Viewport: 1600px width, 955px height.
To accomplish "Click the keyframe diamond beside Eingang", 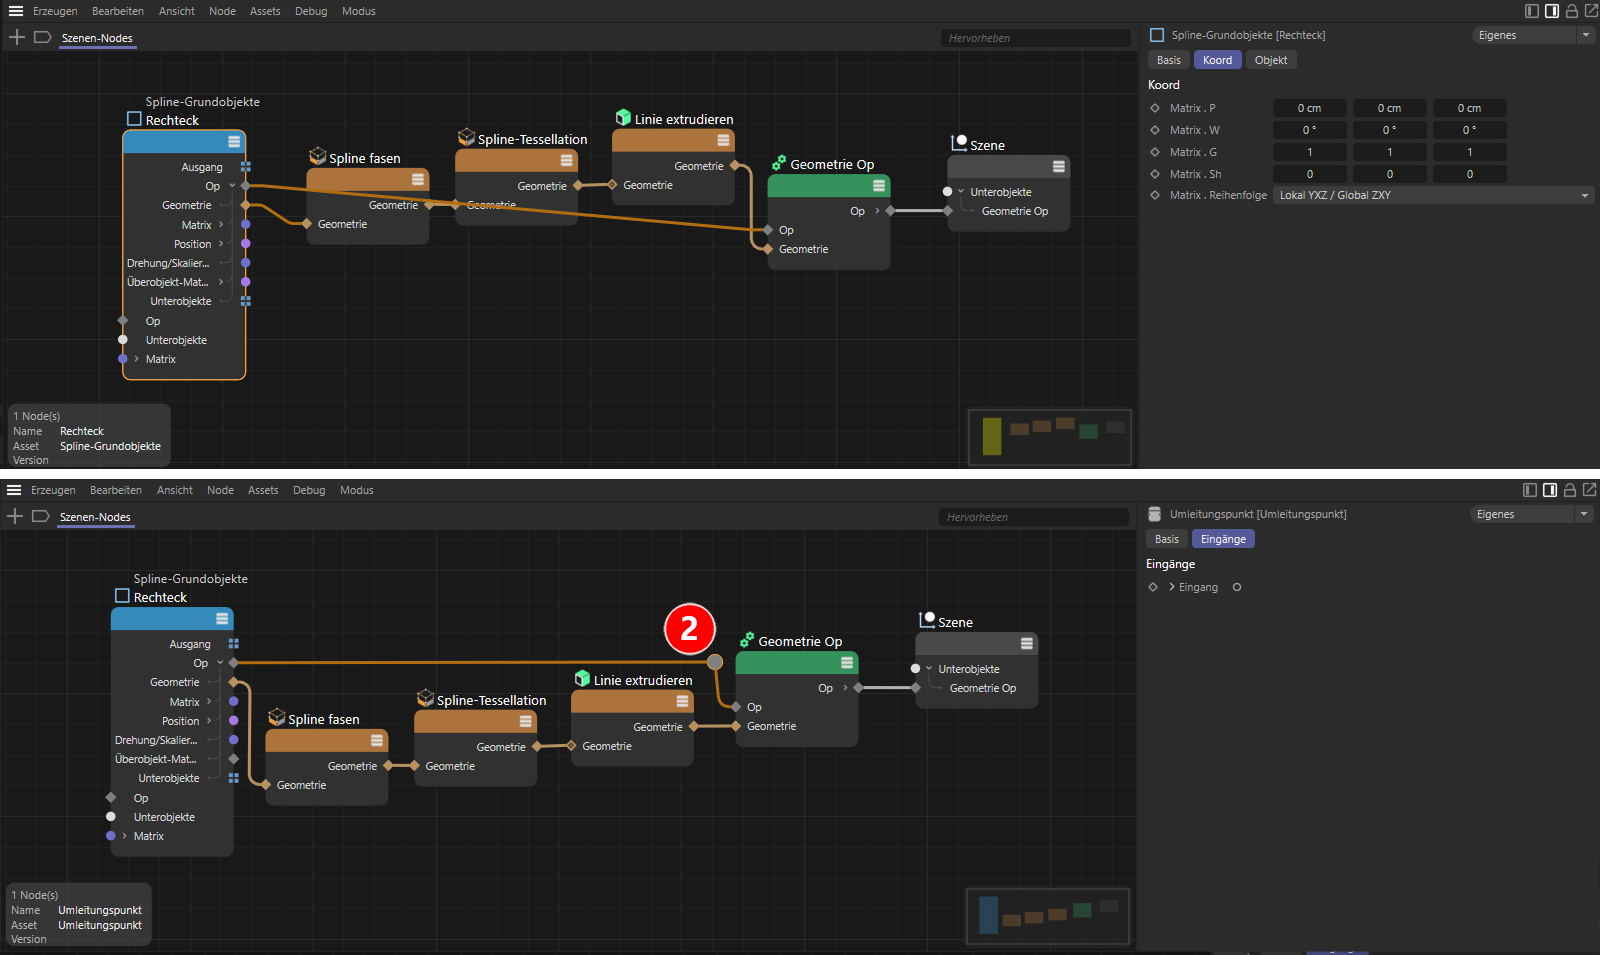I will coord(1153,587).
